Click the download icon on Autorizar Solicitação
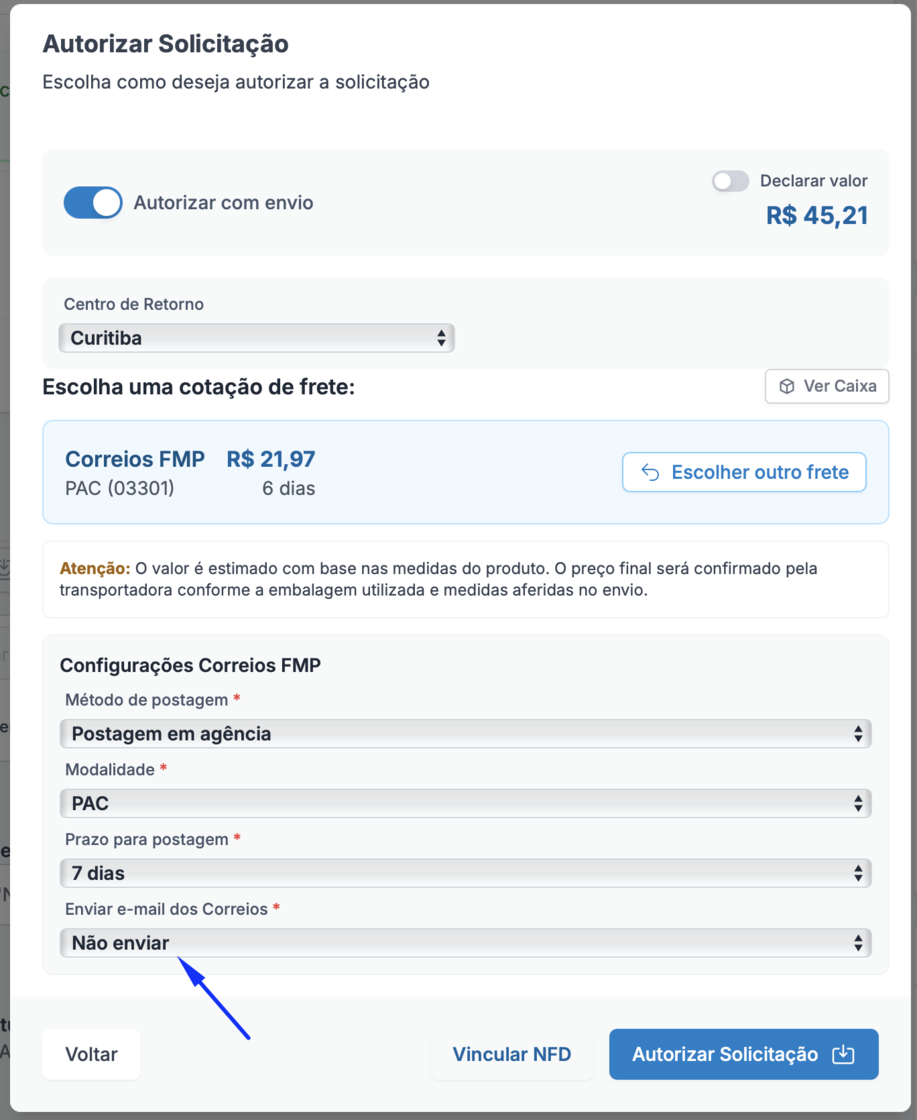This screenshot has height=1120, width=917. (843, 1054)
